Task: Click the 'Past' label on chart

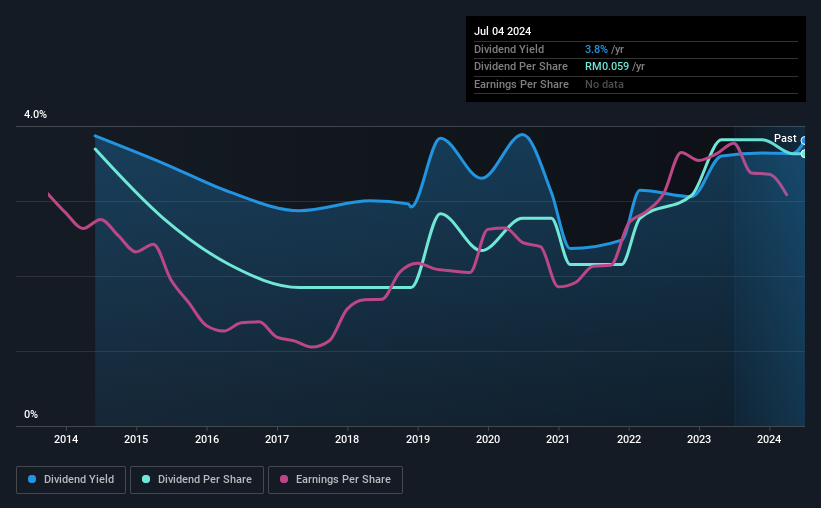Action: pyautogui.click(x=785, y=138)
